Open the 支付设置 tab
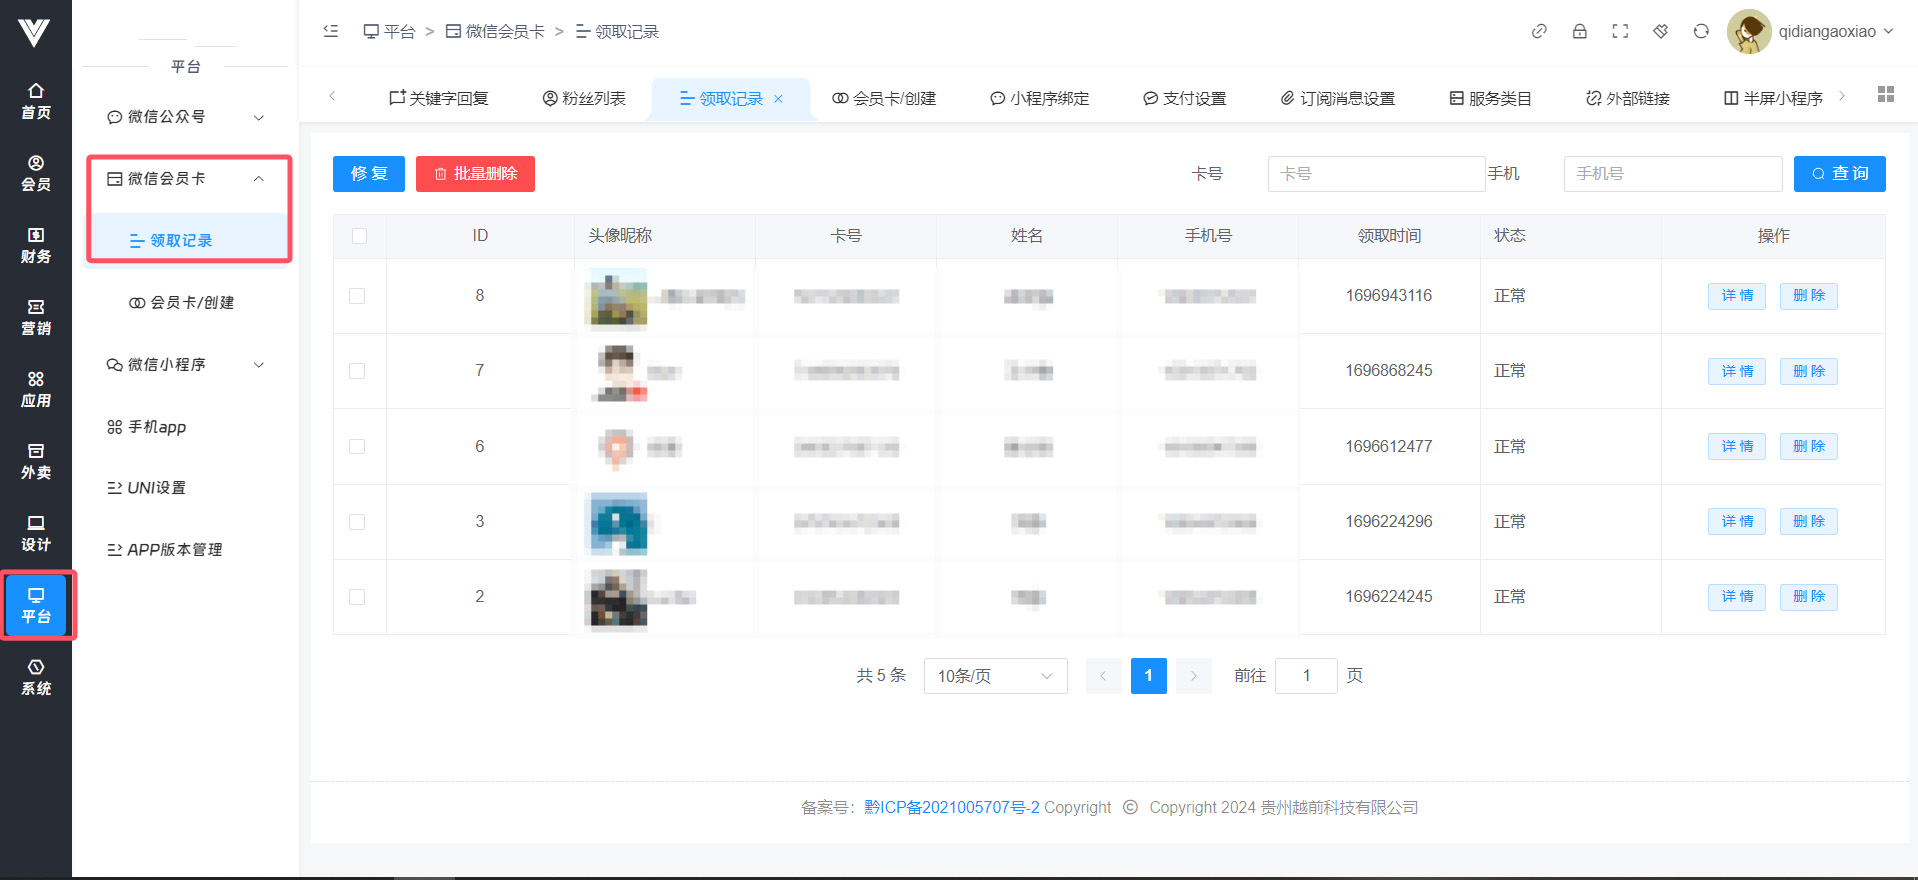The height and width of the screenshot is (880, 1918). click(x=1185, y=98)
